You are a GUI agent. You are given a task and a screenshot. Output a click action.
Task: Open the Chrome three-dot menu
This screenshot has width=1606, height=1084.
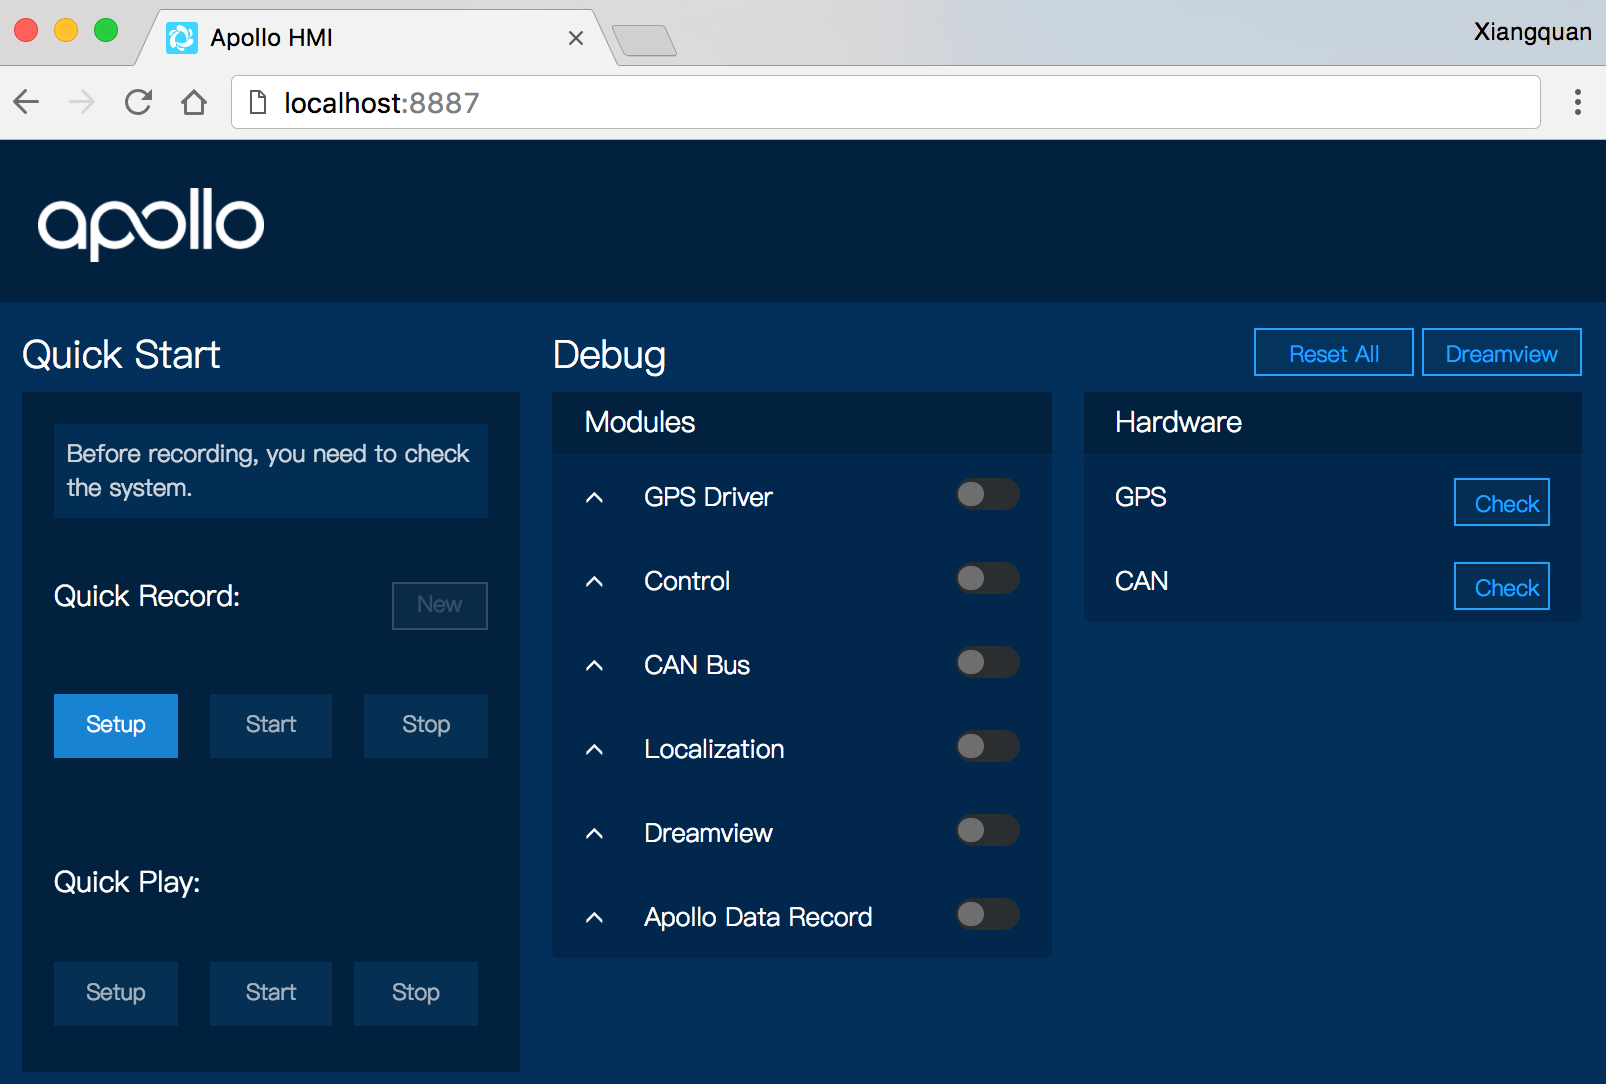pyautogui.click(x=1577, y=102)
